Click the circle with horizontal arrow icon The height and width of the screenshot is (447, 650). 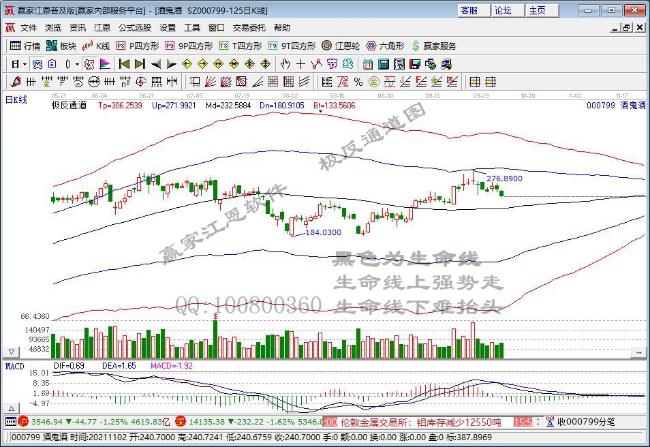click(94, 82)
